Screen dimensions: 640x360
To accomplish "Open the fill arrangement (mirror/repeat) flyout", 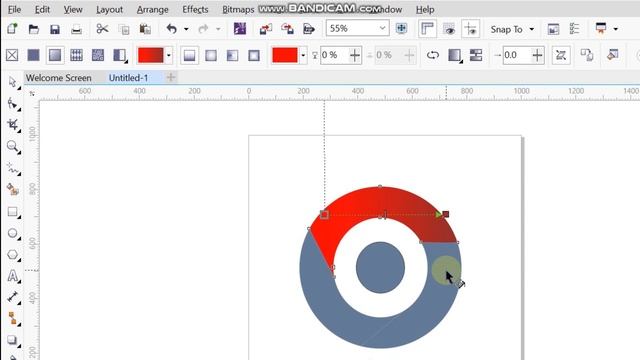I will pyautogui.click(x=455, y=56).
